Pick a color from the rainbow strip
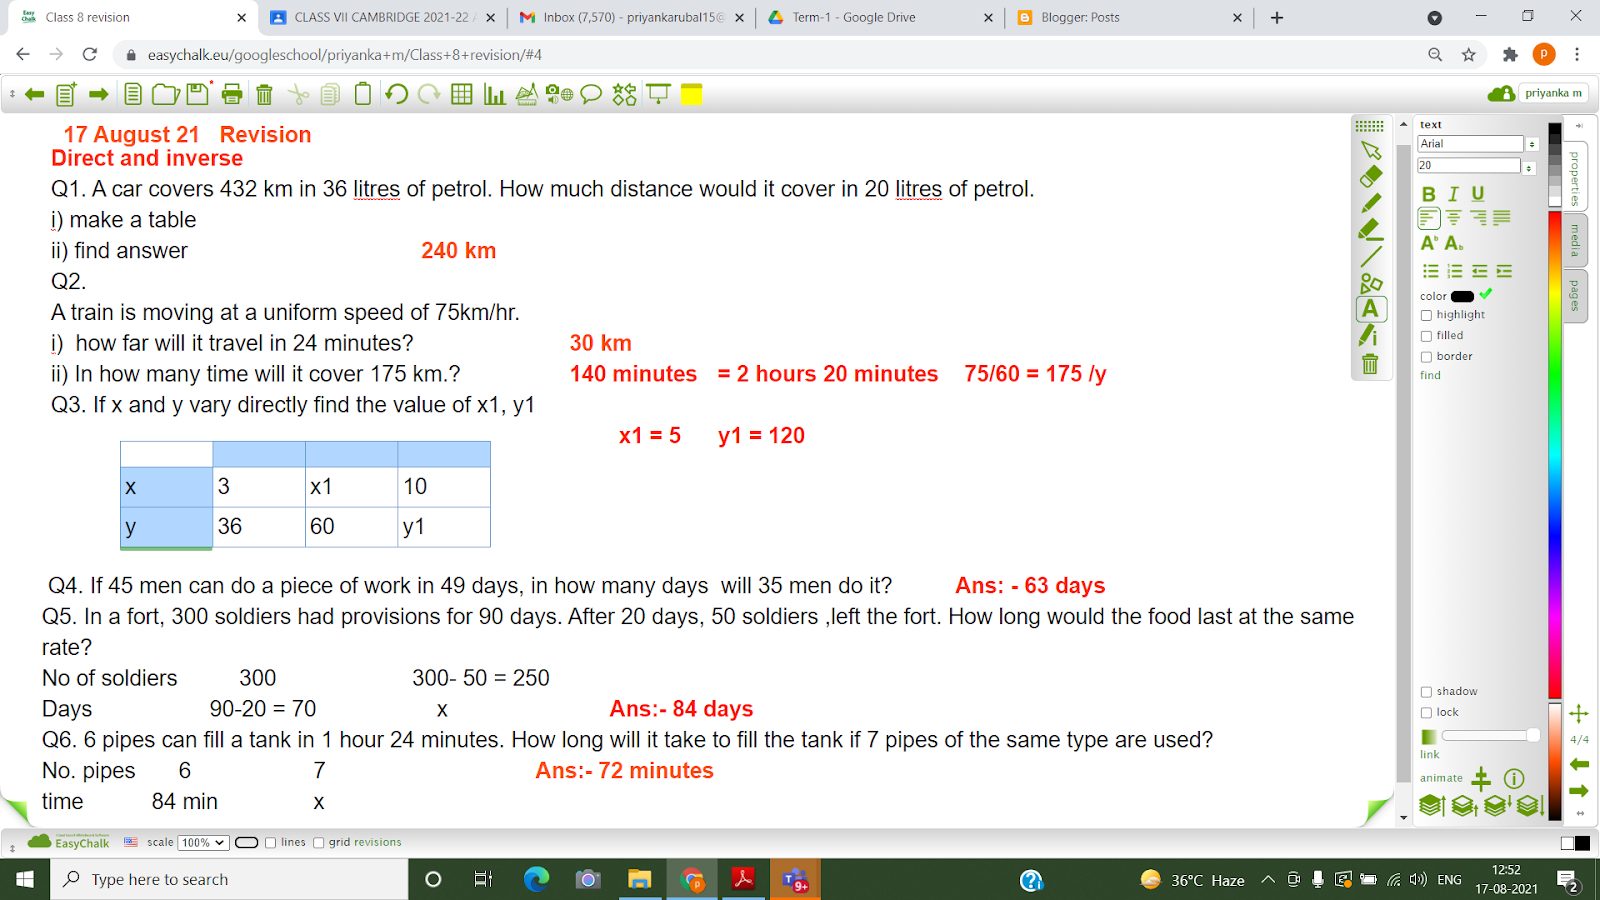Image resolution: width=1600 pixels, height=900 pixels. click(1555, 455)
